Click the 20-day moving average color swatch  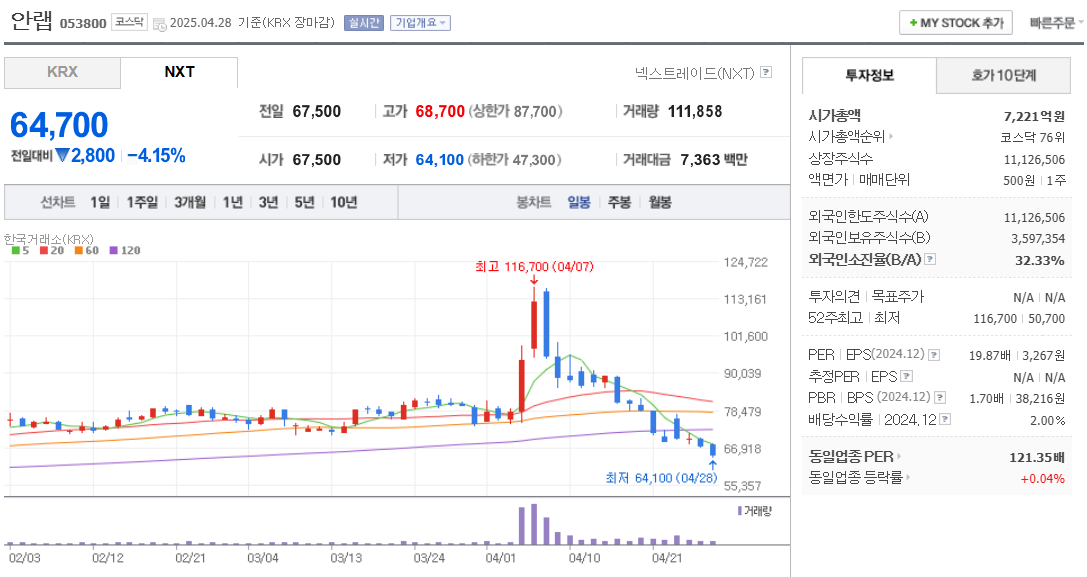[x=43, y=251]
